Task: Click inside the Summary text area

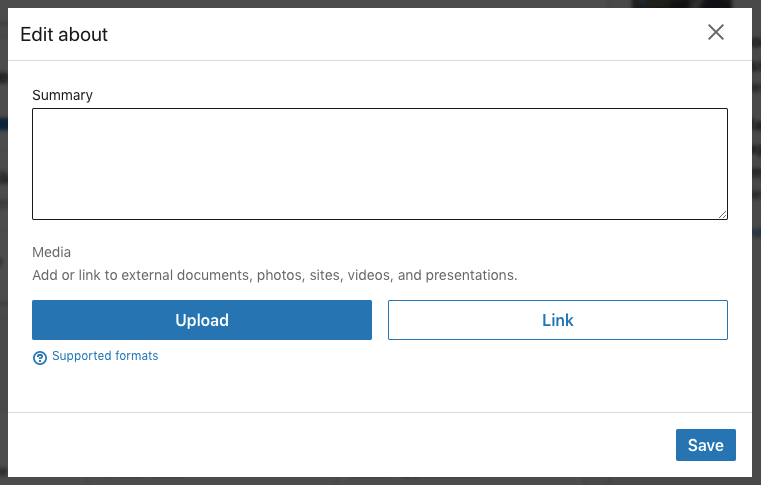Action: (x=379, y=163)
